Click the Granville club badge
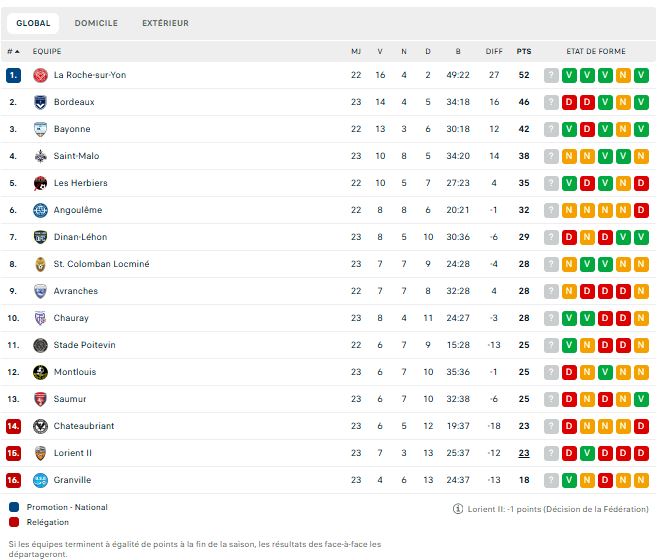Screen dimensions: 658x560 coord(40,480)
